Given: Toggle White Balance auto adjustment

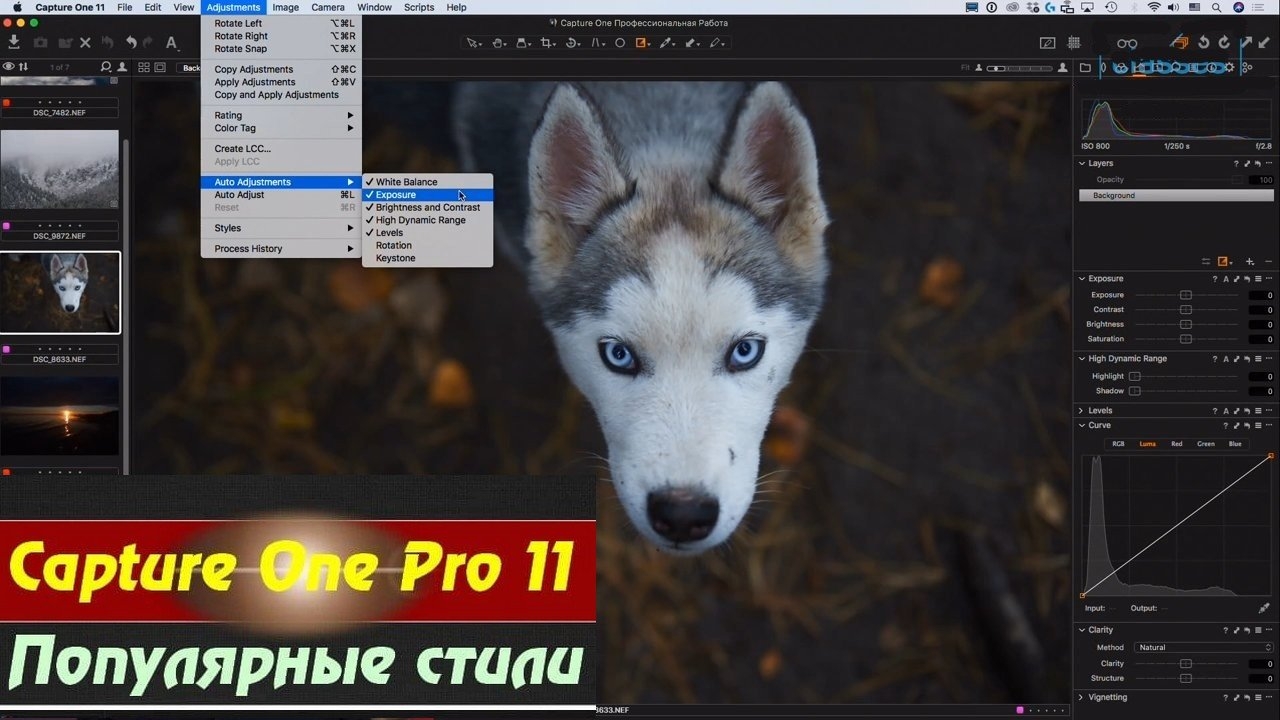Looking at the screenshot, I should [x=427, y=182].
